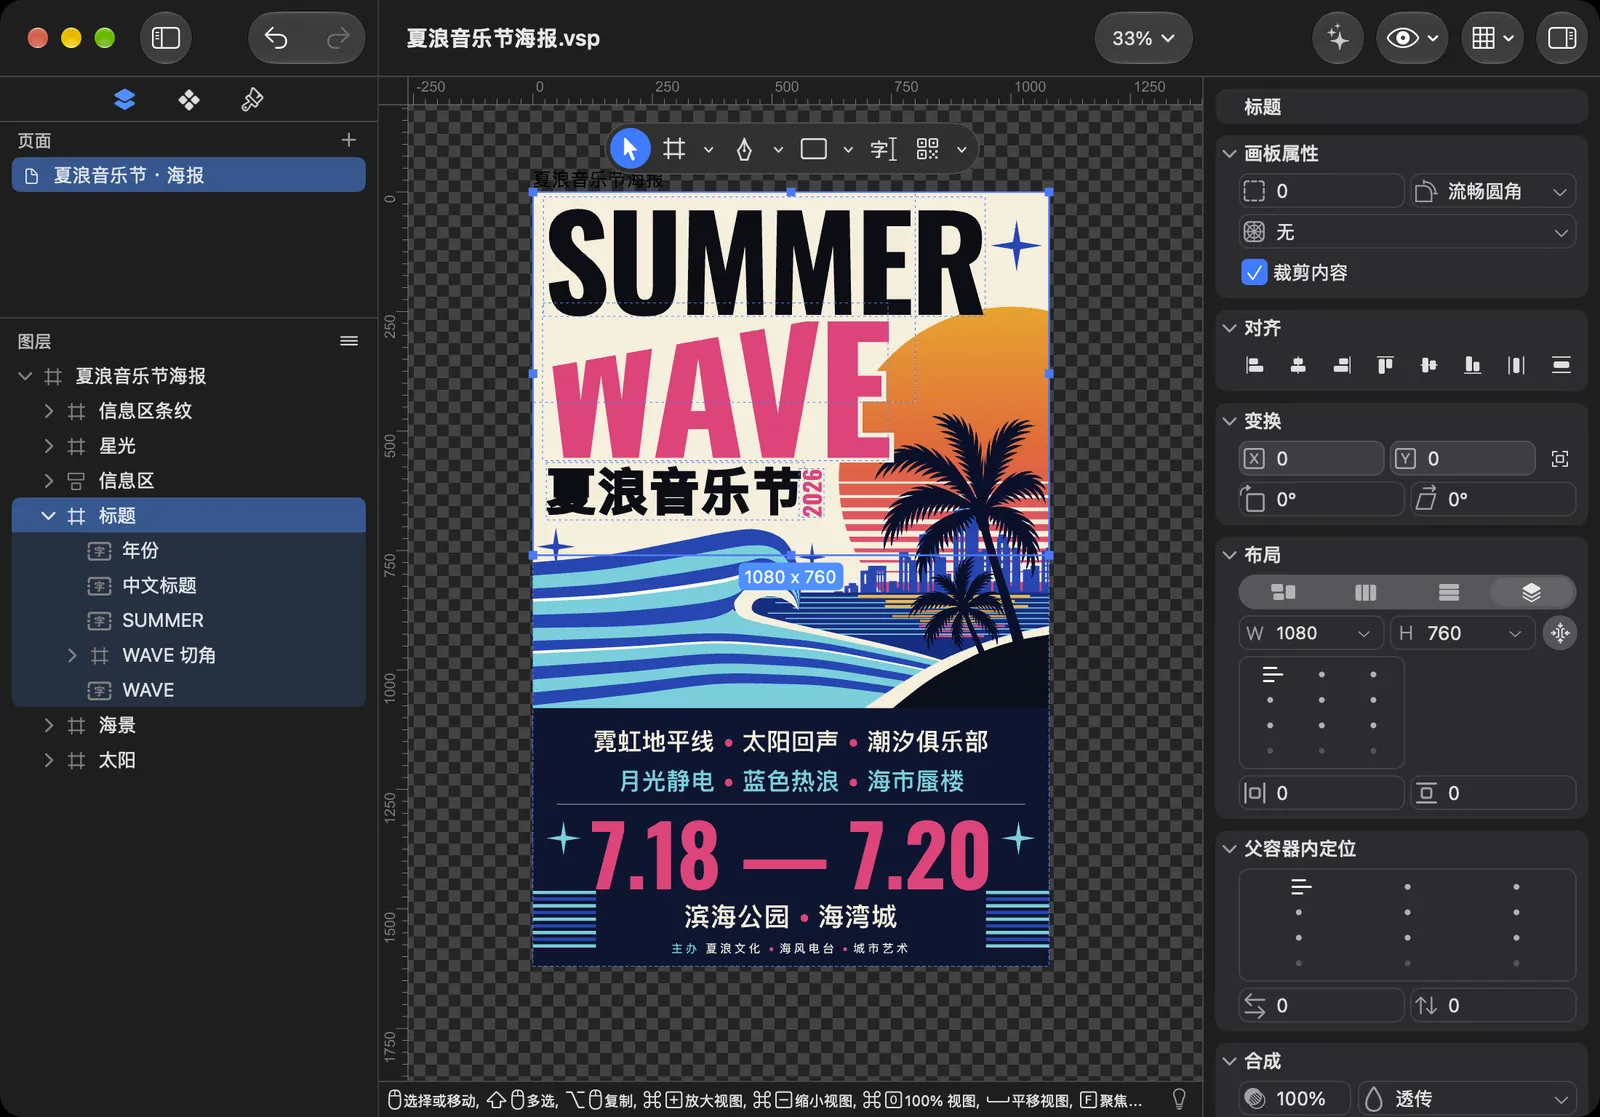Click the frame-to-fit icon beside Y field
1600x1117 pixels.
1560,459
